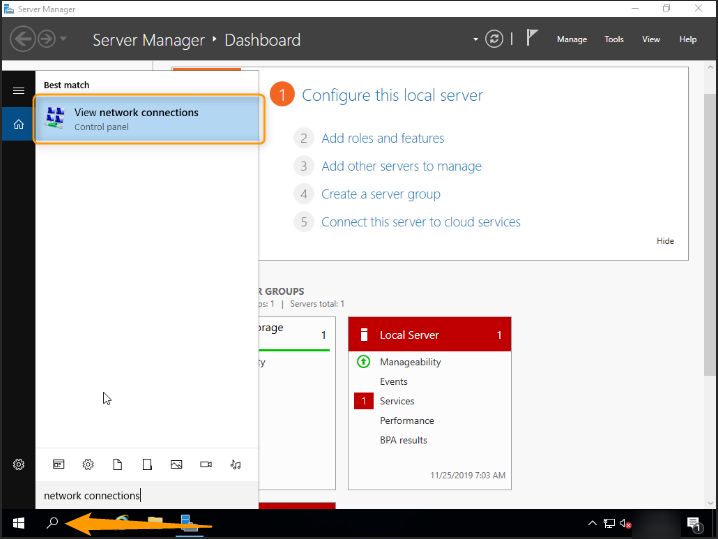The width and height of the screenshot is (718, 539).
Task: Filter search results by Music icon
Action: click(x=236, y=465)
